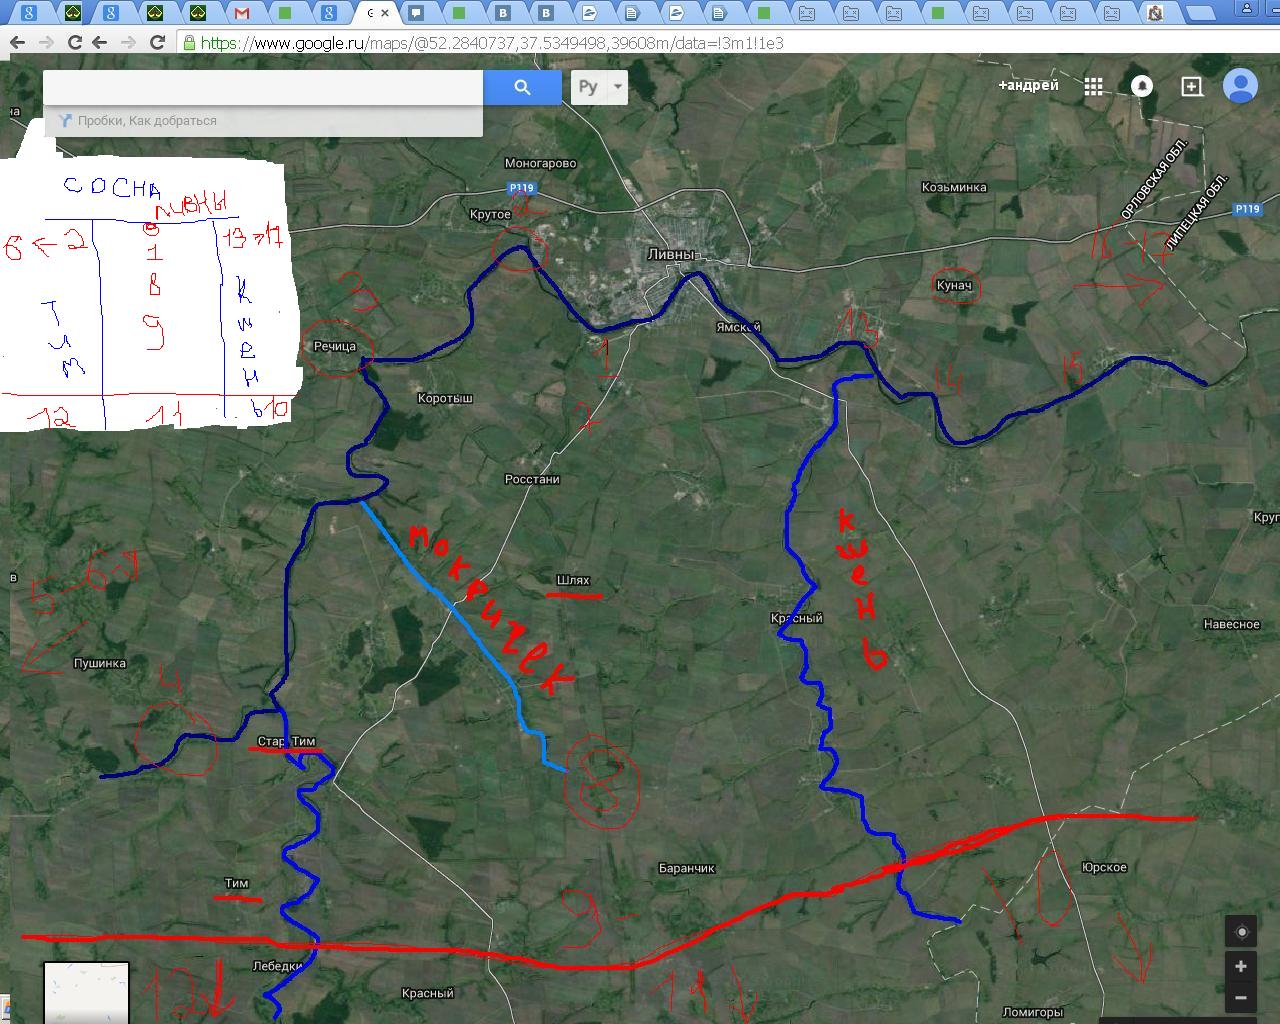Click the blue search magnifier button
Viewport: 1280px width, 1024px height.
coord(522,87)
